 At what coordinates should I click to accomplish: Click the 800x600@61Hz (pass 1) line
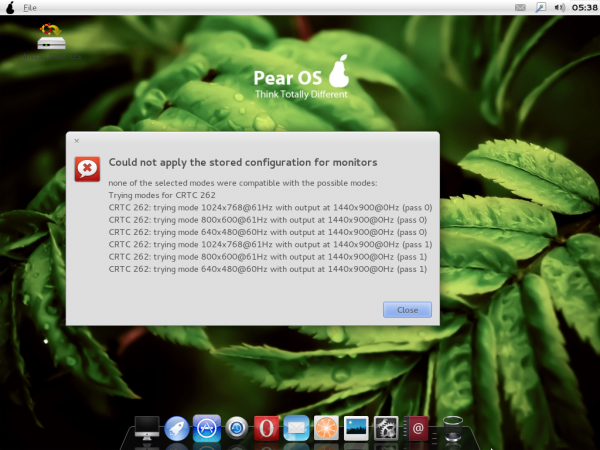(x=267, y=256)
